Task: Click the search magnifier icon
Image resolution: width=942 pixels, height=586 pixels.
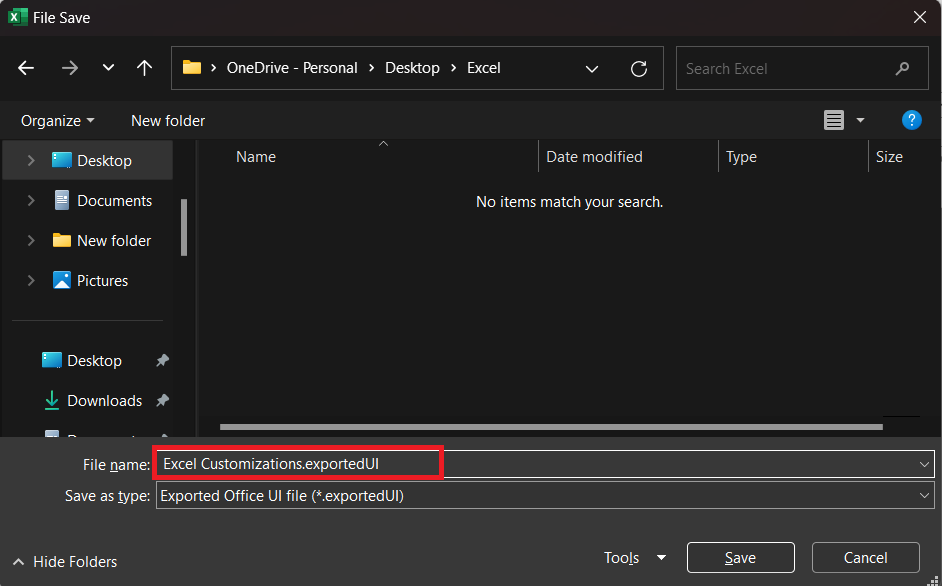Action: (902, 69)
